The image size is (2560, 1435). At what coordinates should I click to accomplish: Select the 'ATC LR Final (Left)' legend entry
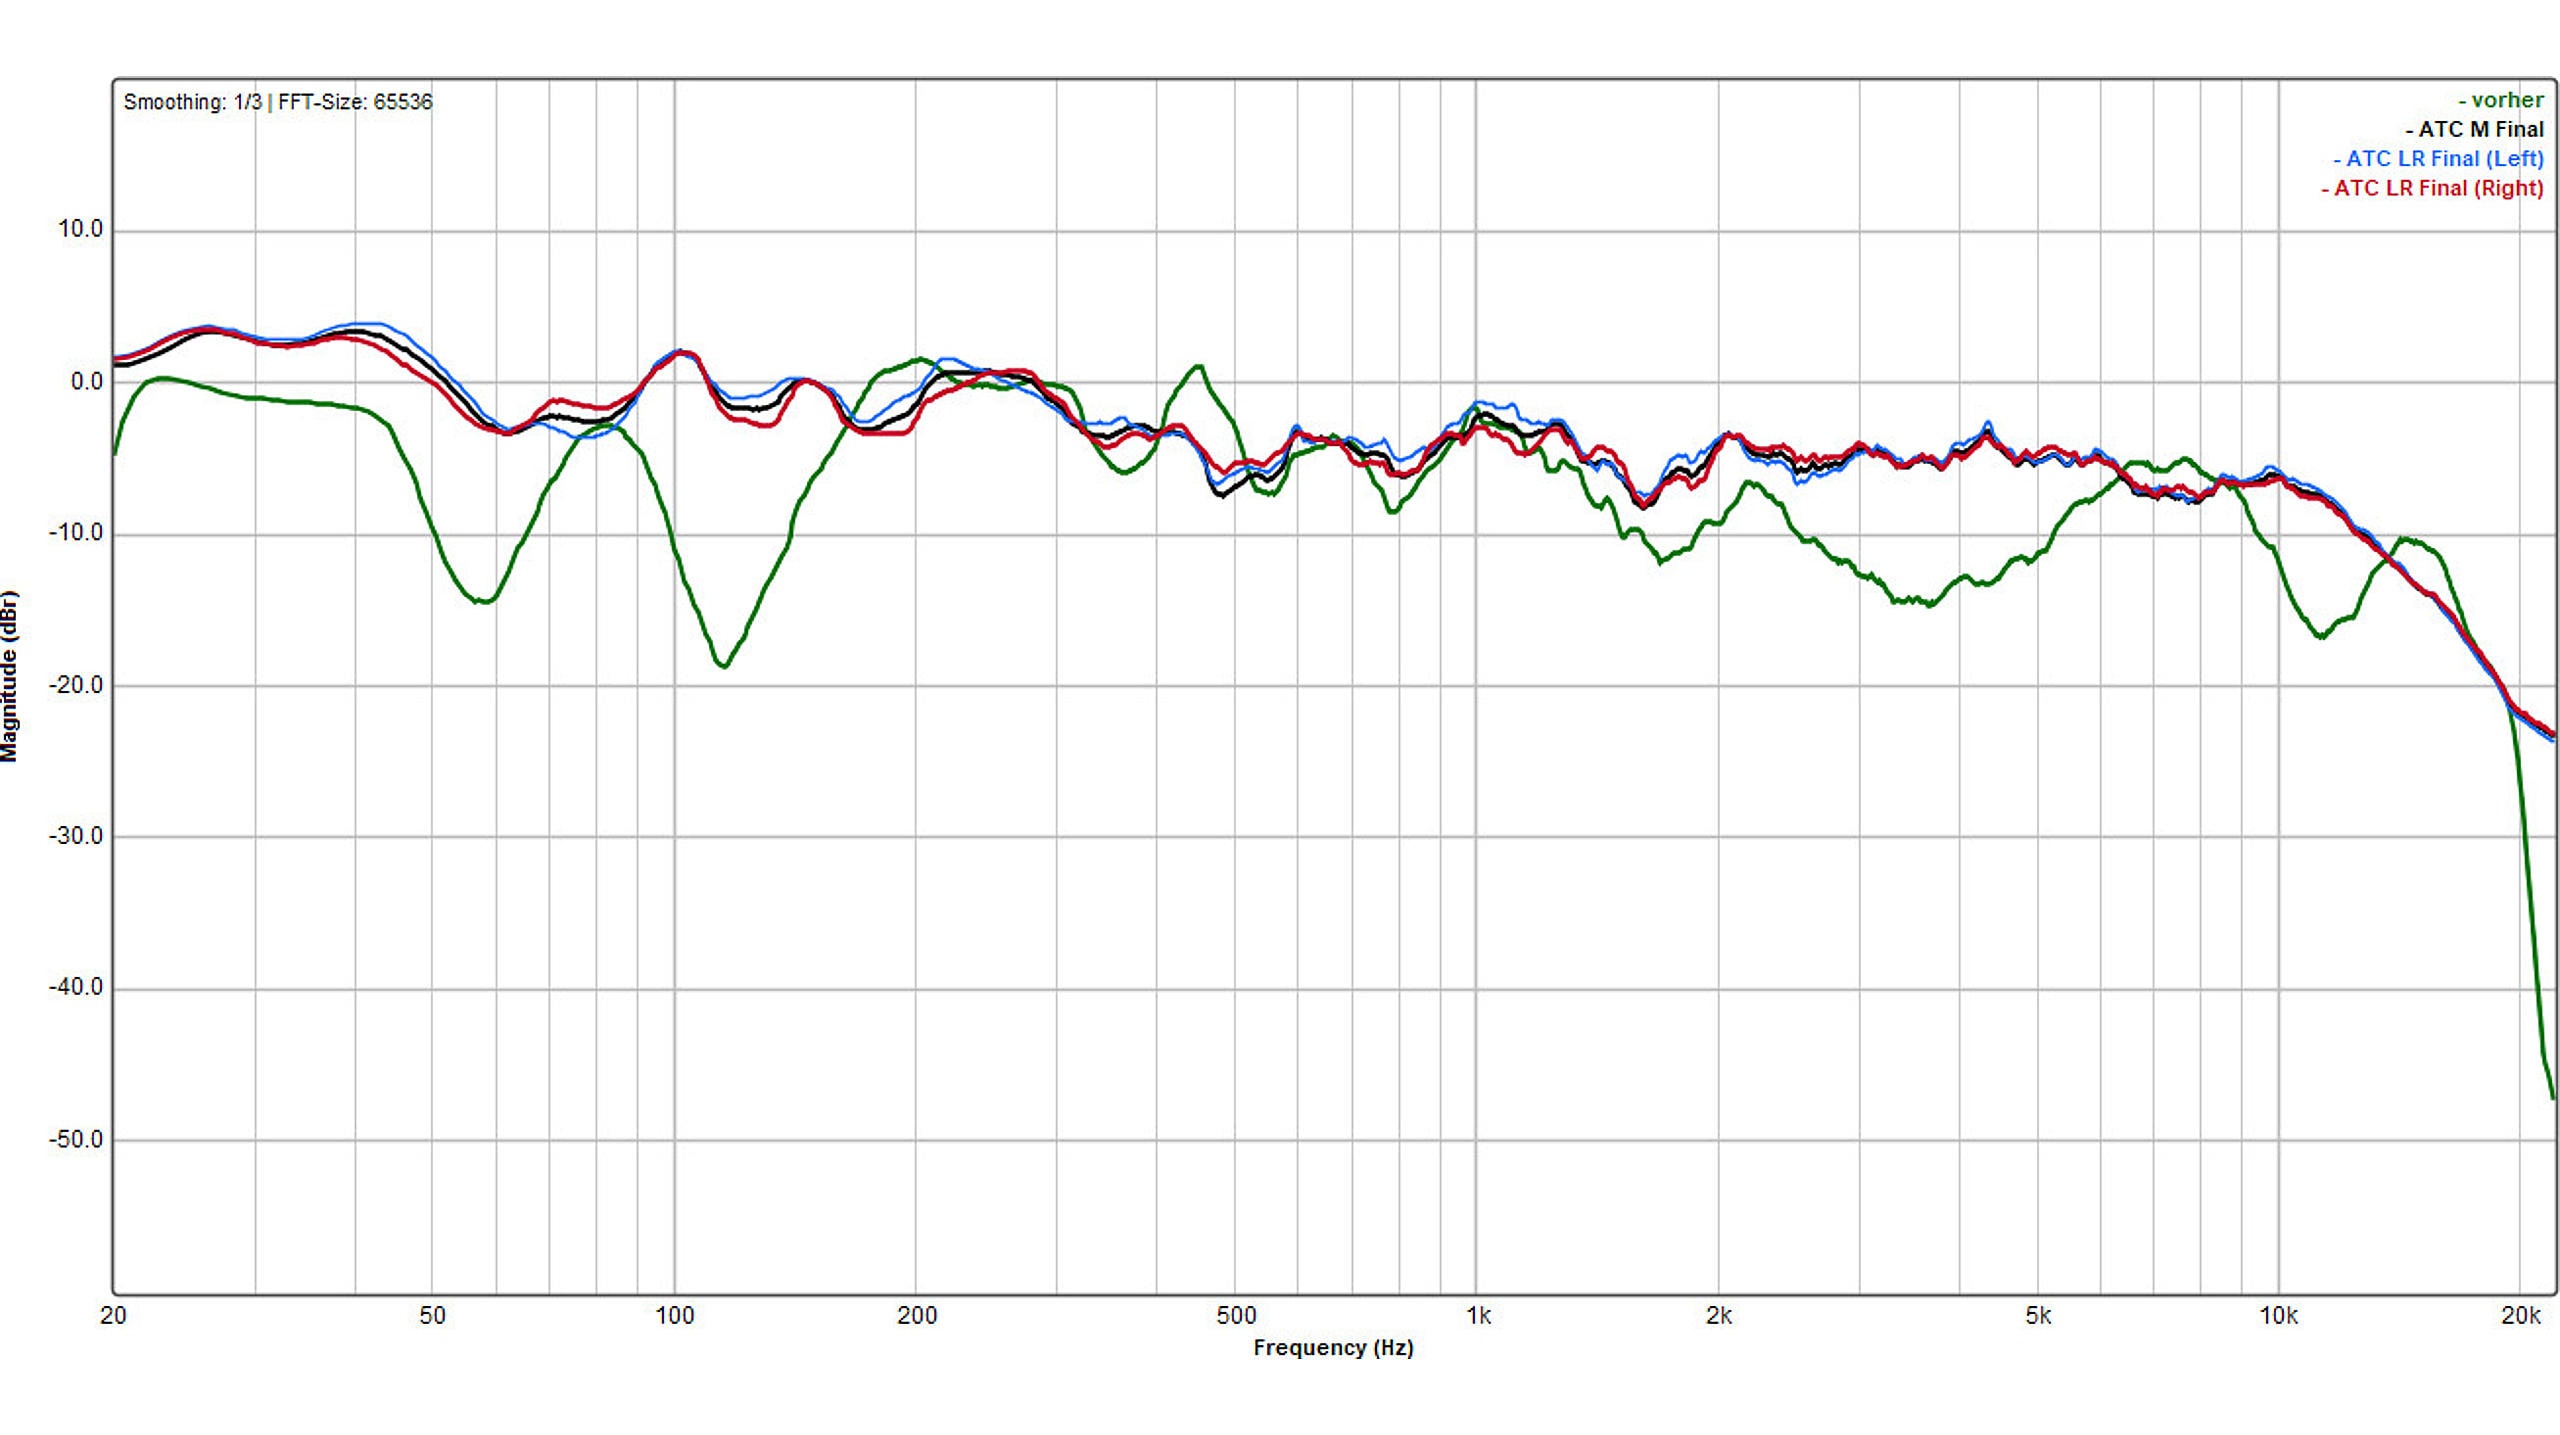point(2438,159)
